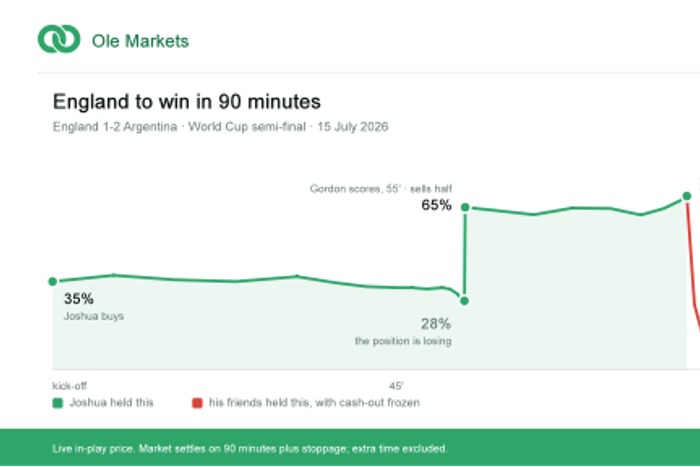This screenshot has width=700, height=467.
Task: Toggle the cash-out frozen legend label
Action: (314, 403)
